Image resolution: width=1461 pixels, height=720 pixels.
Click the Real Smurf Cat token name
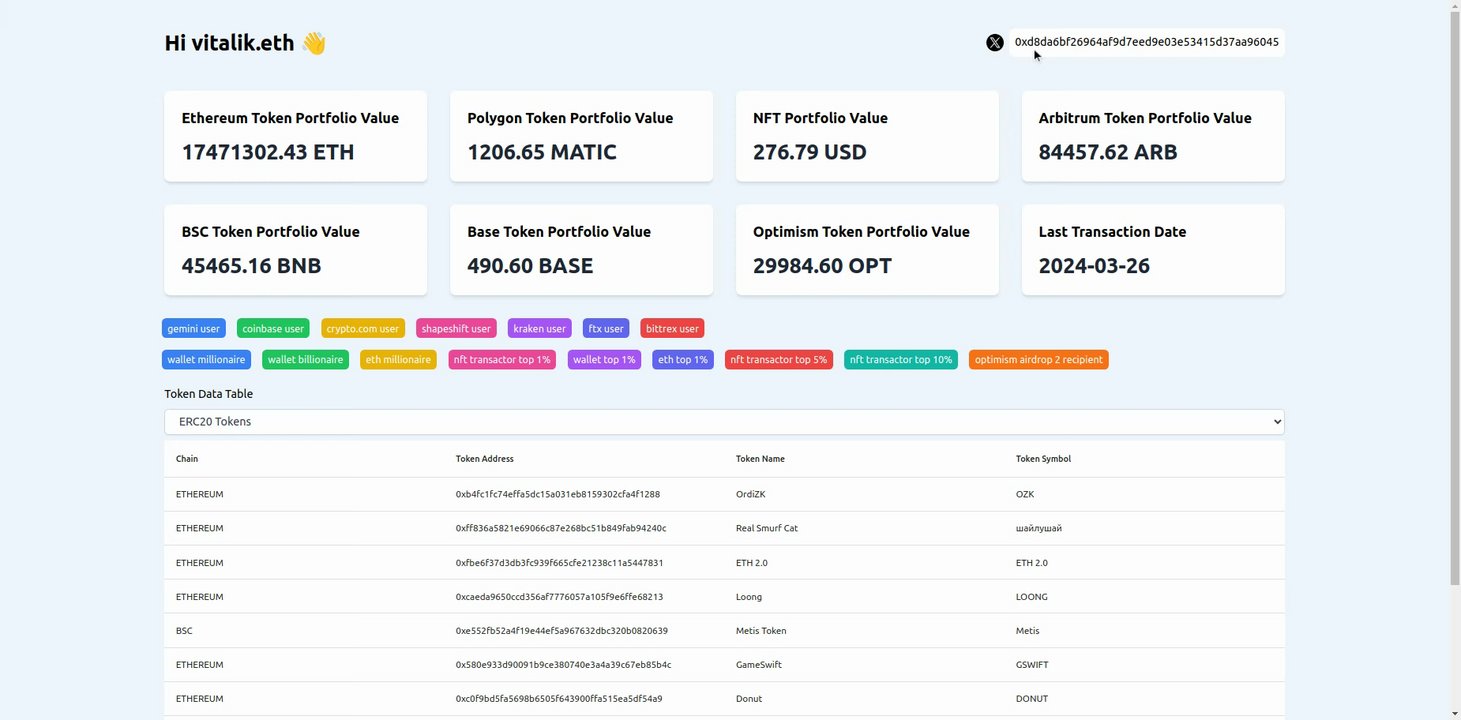pos(767,528)
